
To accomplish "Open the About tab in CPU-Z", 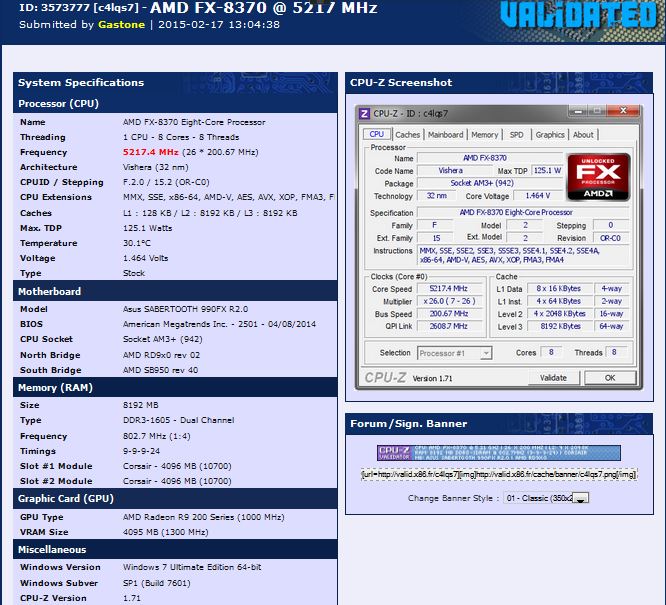I will [583, 135].
